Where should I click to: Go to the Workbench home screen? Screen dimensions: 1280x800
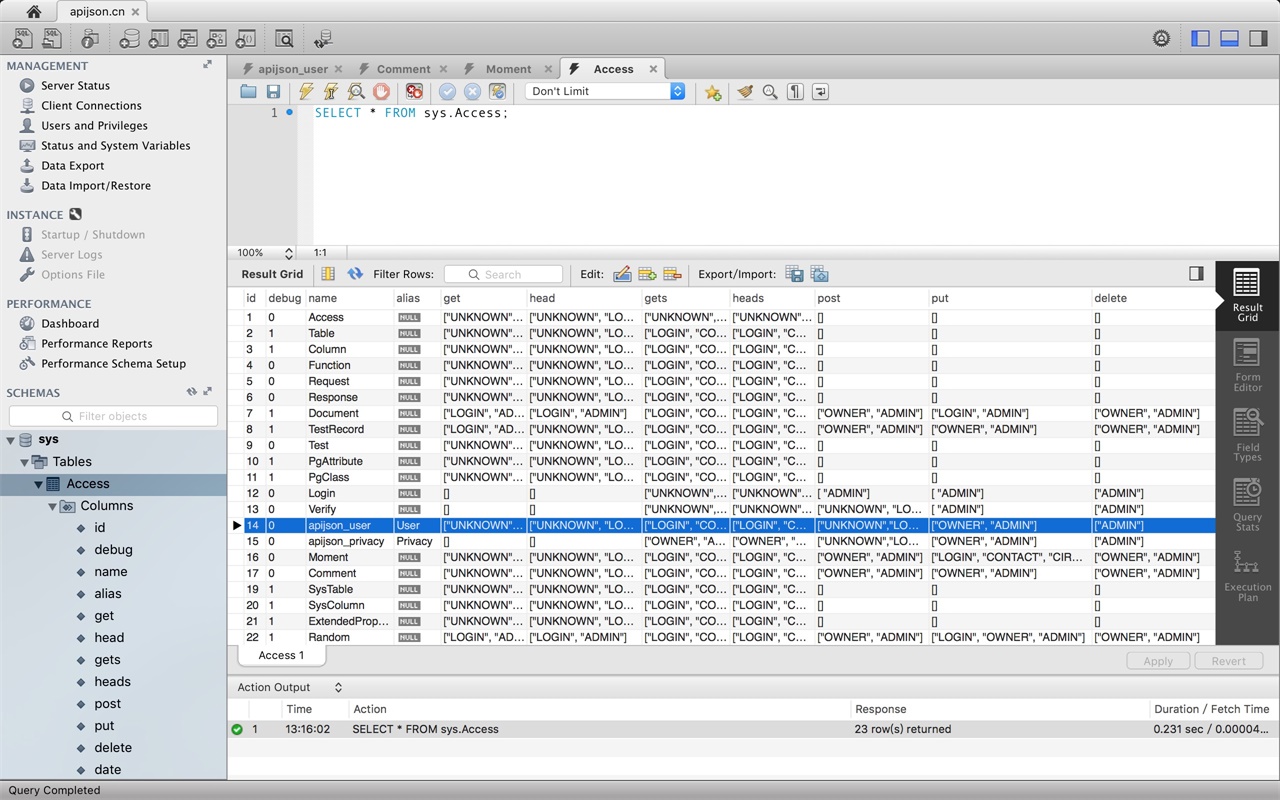point(34,12)
